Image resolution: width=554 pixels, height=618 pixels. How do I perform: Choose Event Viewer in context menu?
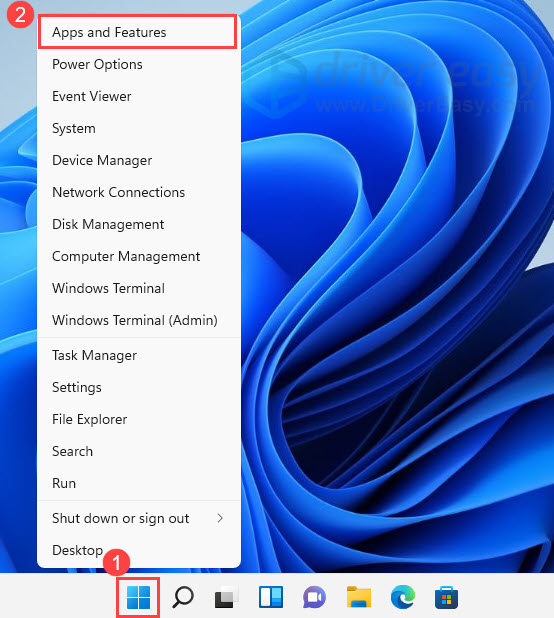coord(139,96)
